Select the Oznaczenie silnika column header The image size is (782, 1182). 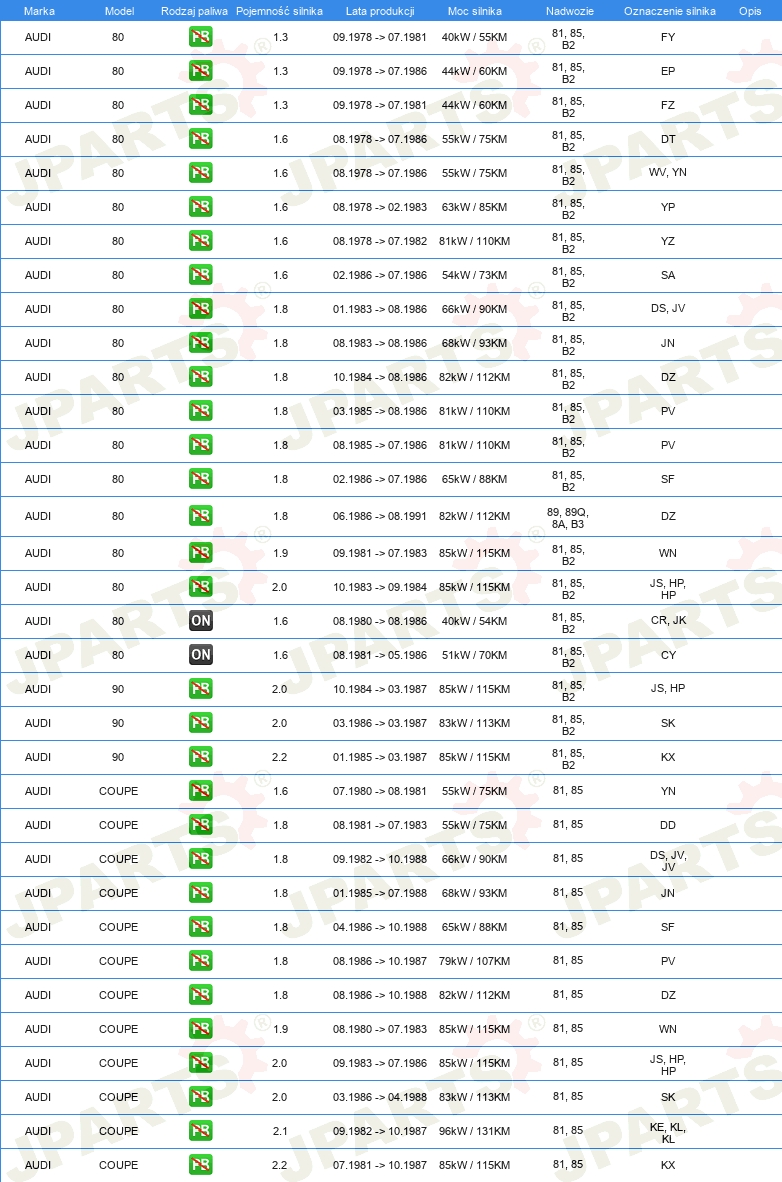pyautogui.click(x=670, y=11)
